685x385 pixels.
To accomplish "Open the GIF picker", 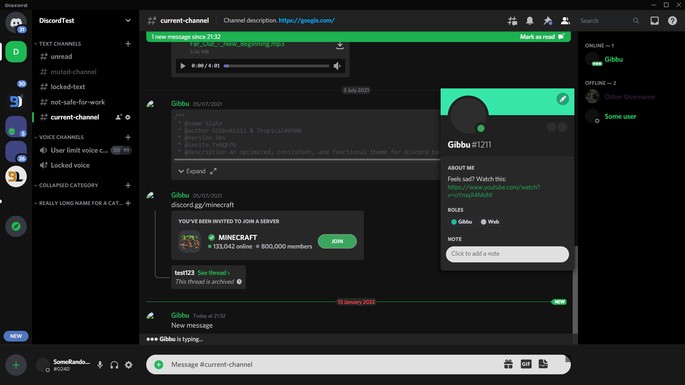I will click(526, 364).
